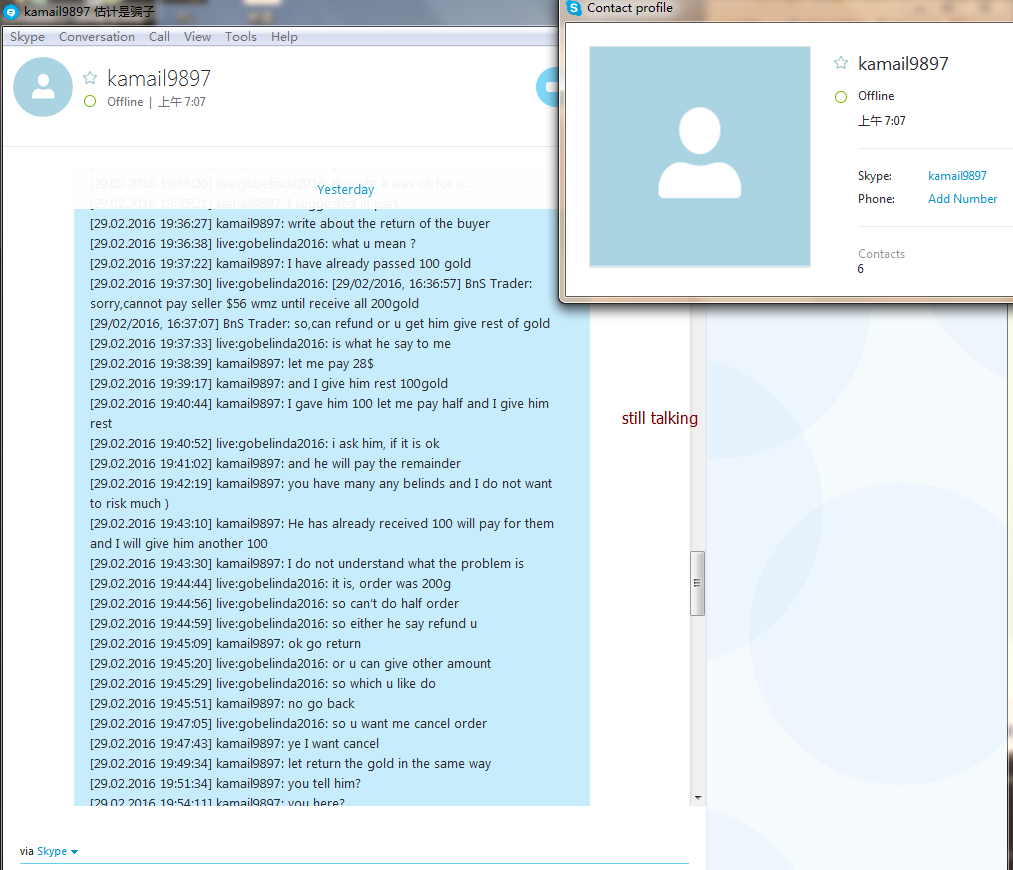
Task: Open the Tools menu
Action: point(240,37)
